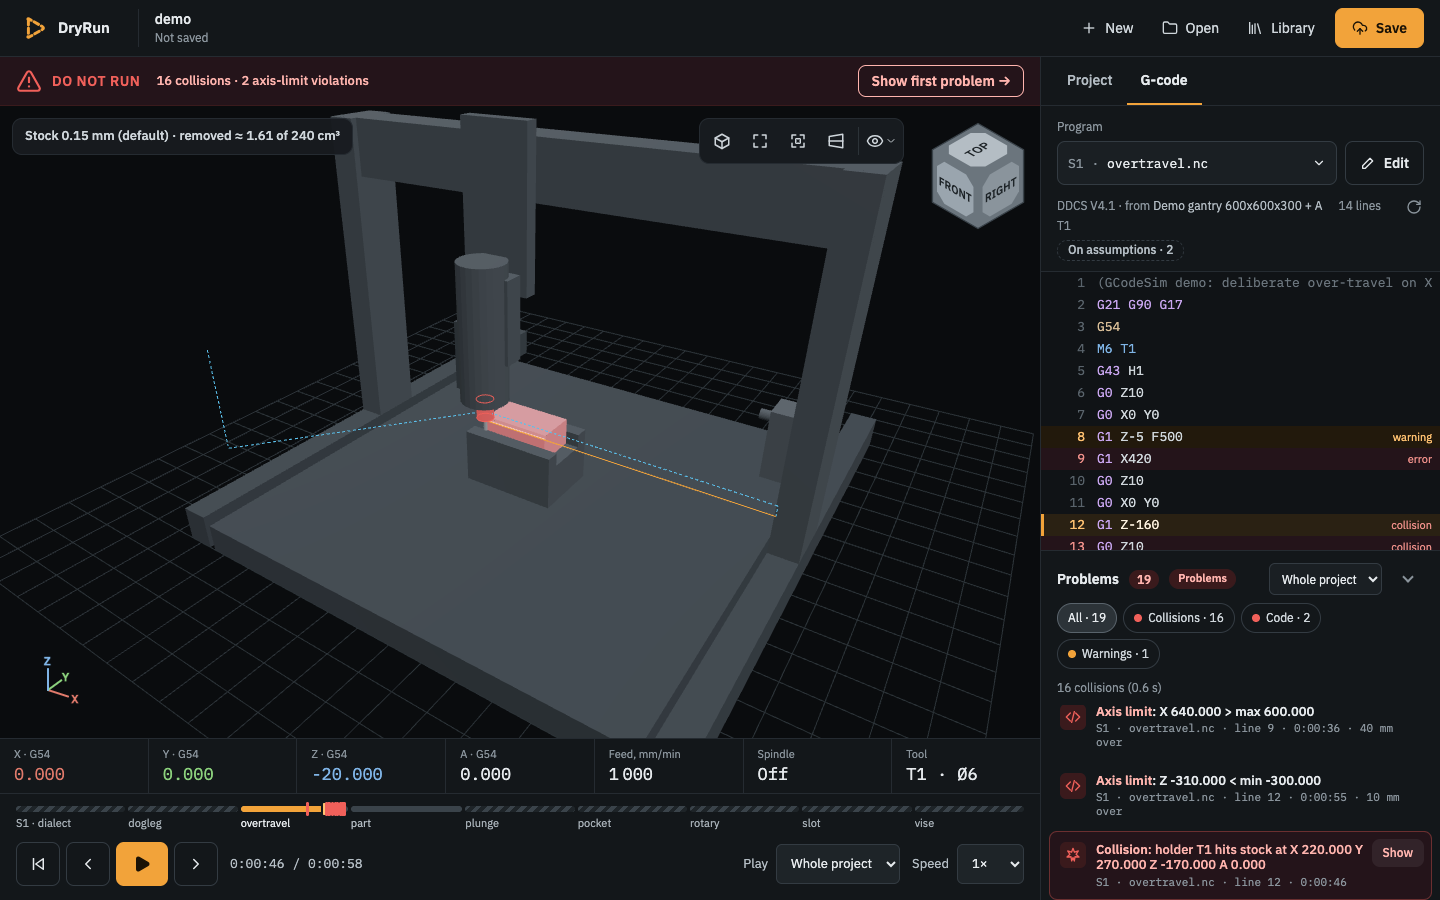Select the G-code tab

tap(1164, 80)
